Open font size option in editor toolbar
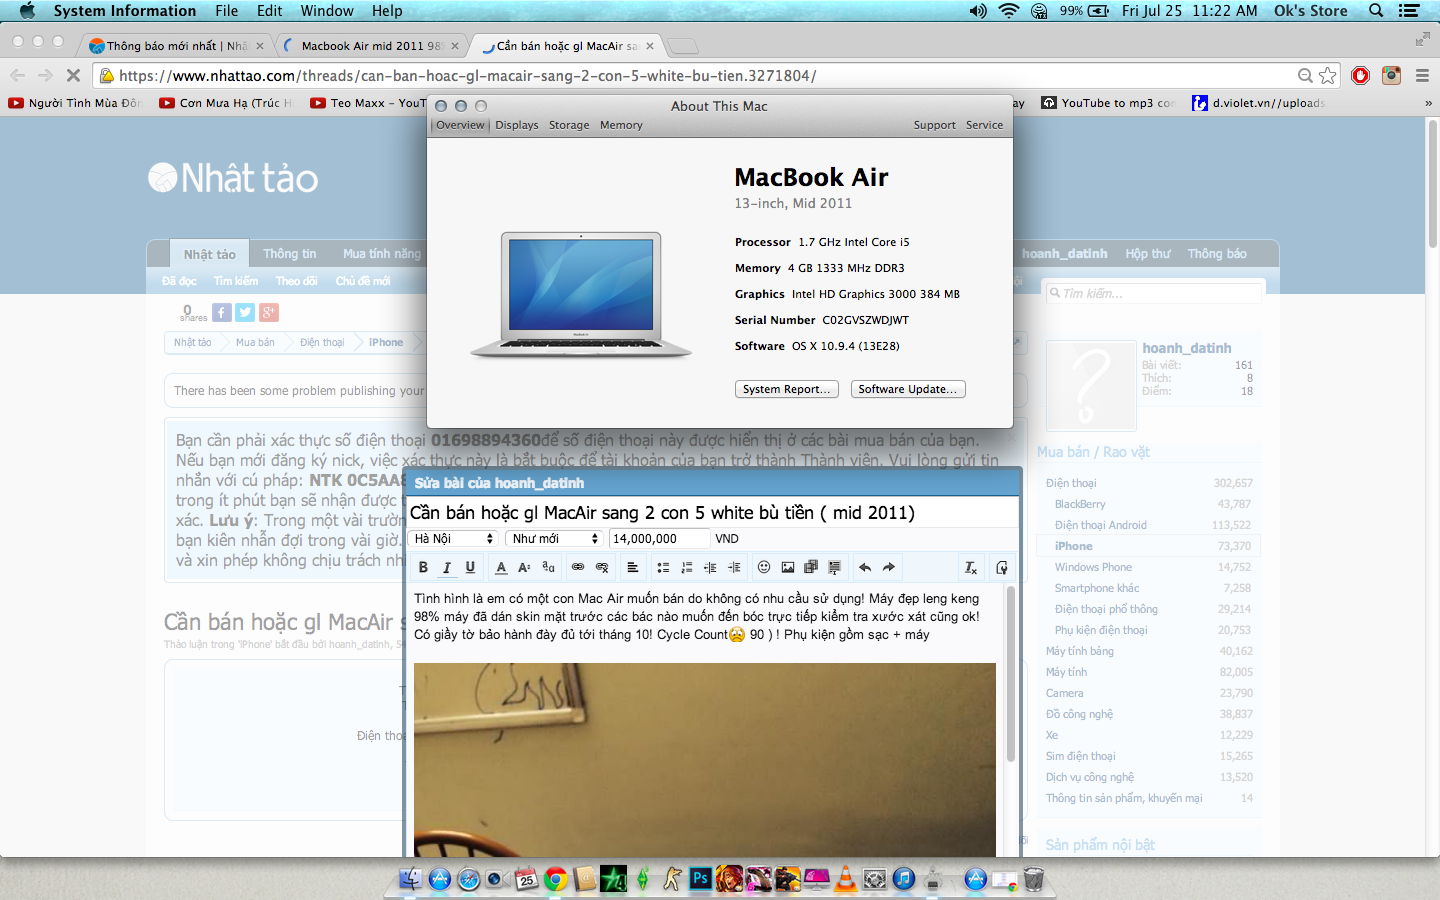This screenshot has height=900, width=1440. tap(524, 567)
